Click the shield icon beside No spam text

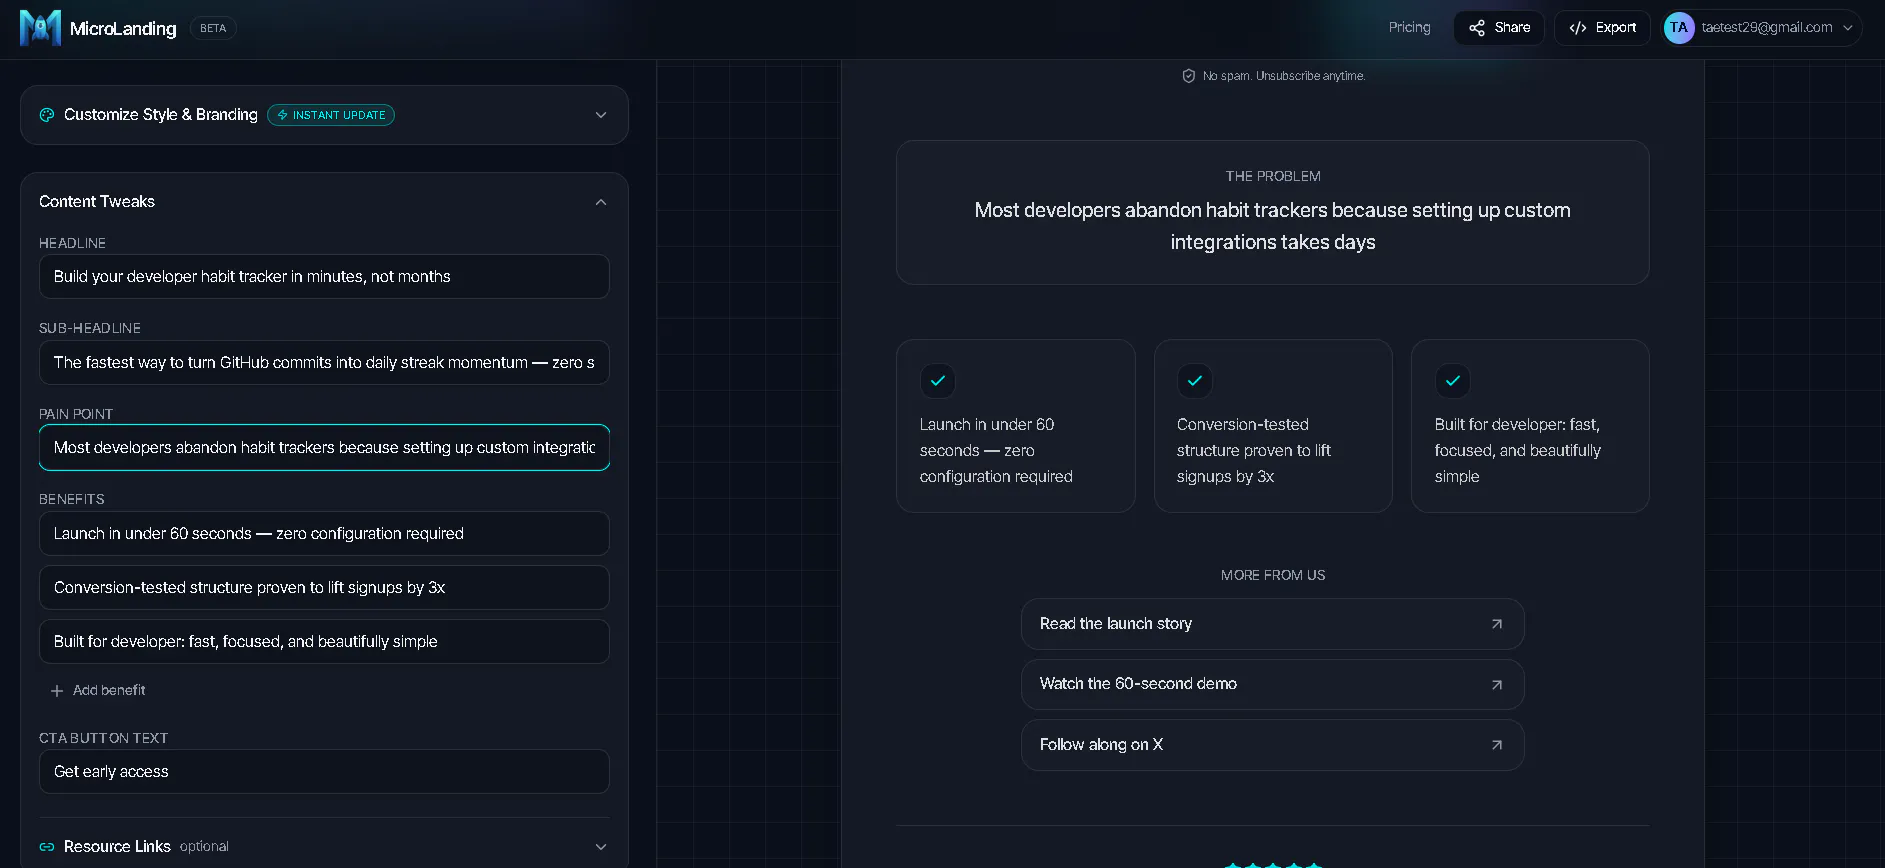pyautogui.click(x=1189, y=76)
